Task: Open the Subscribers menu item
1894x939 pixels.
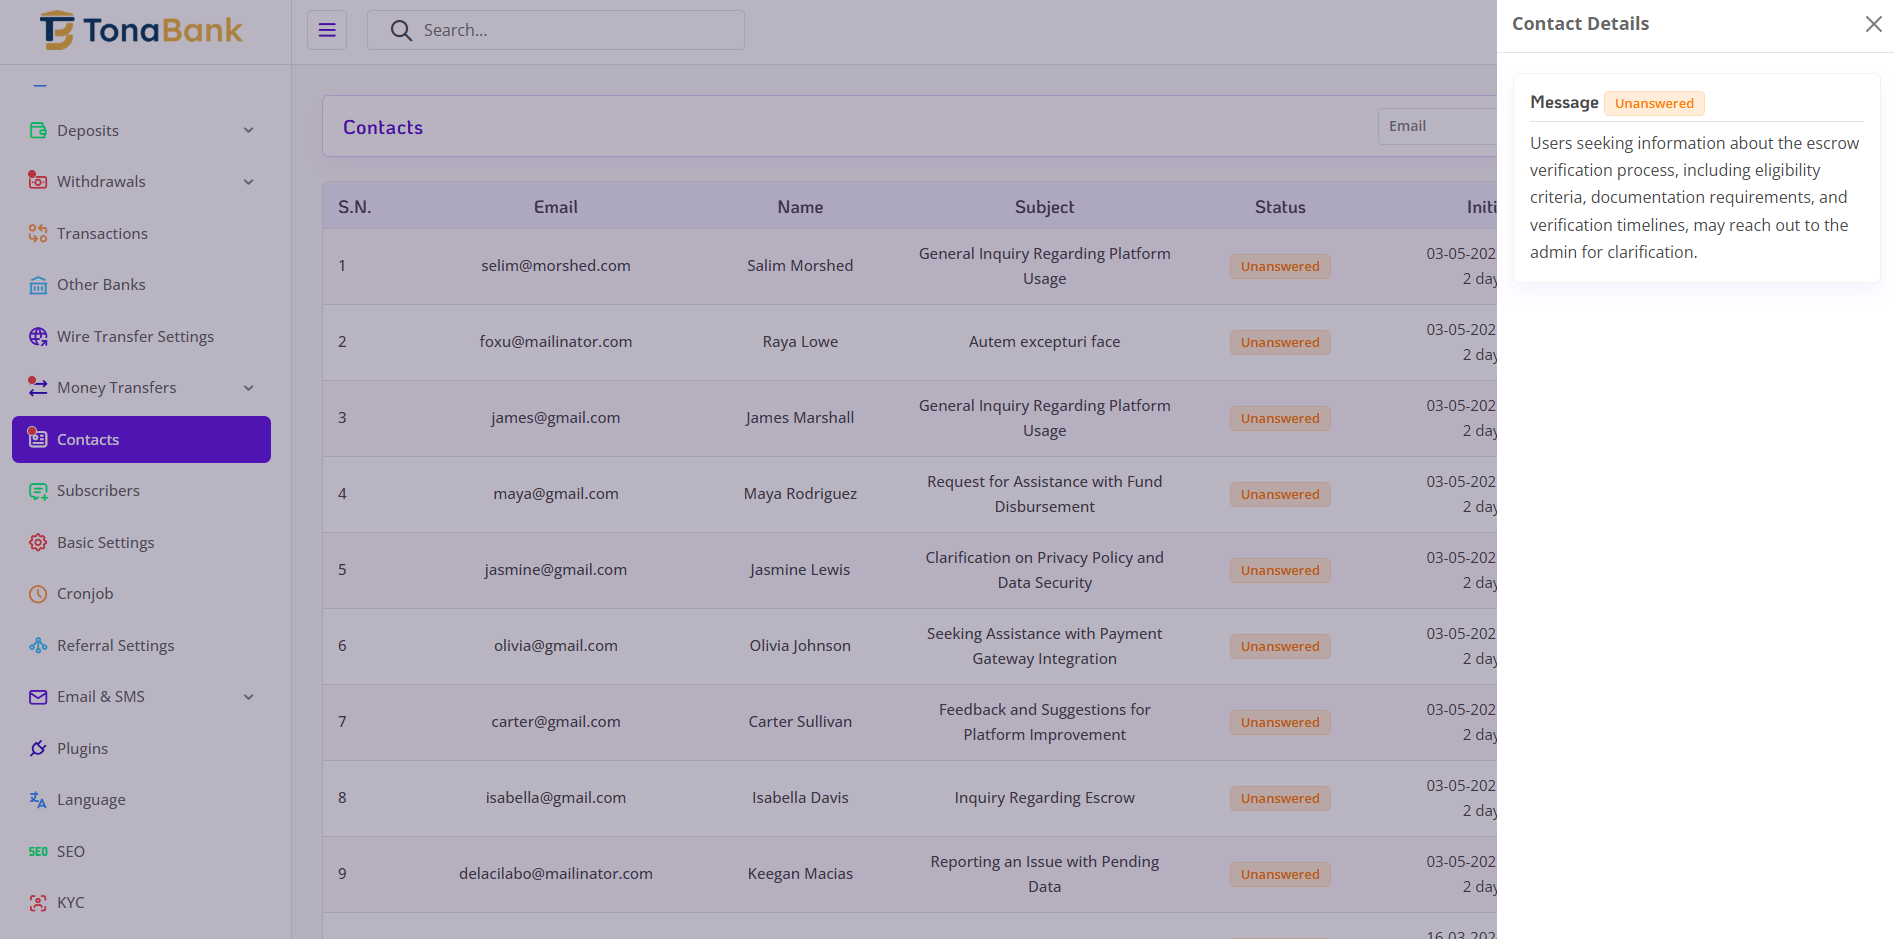Action: (x=98, y=491)
